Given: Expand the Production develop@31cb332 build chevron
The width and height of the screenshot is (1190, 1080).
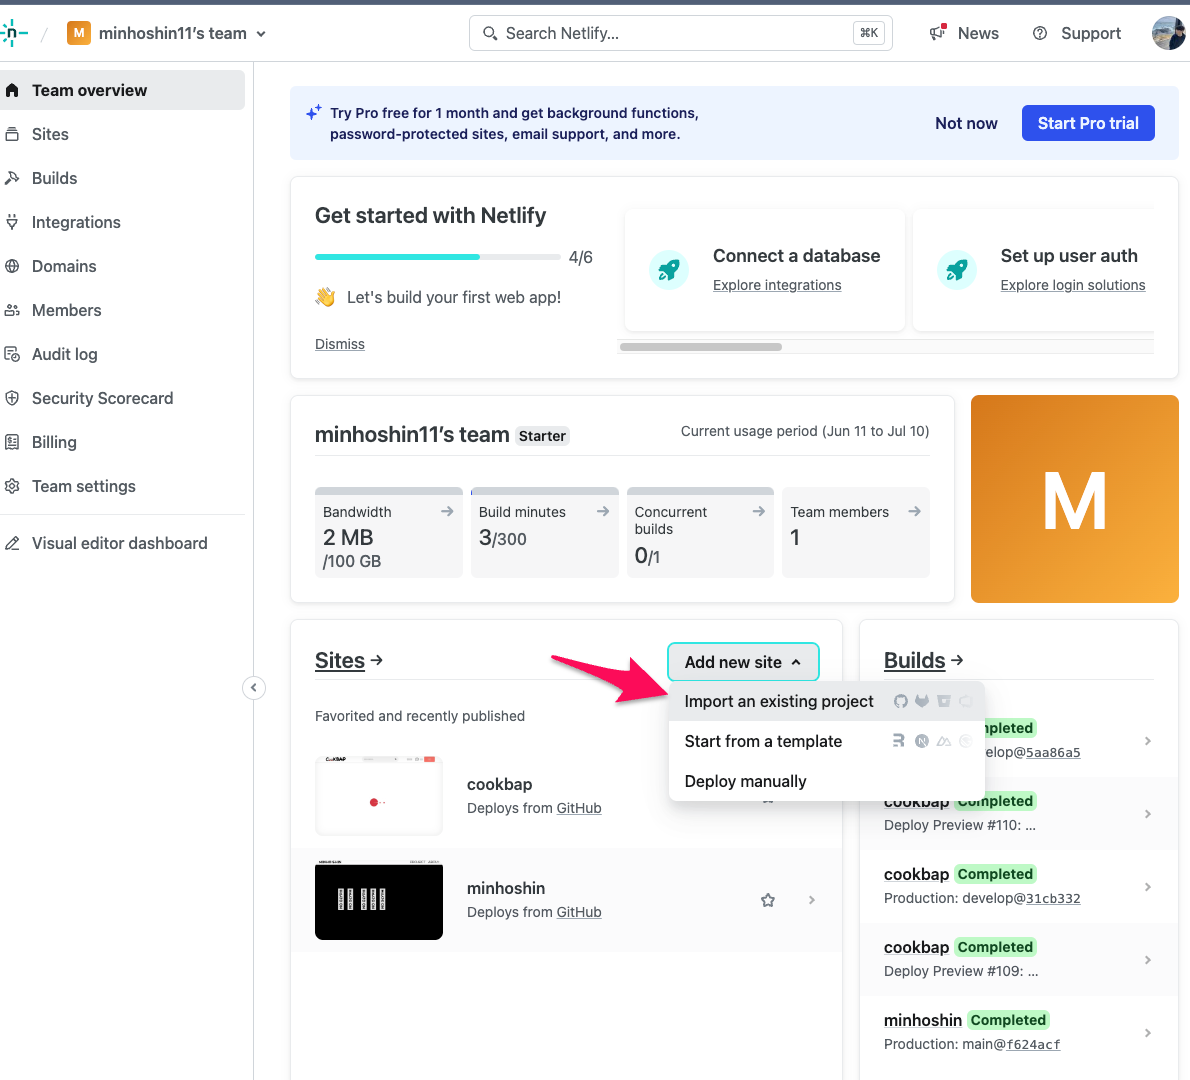Looking at the screenshot, I should click(1148, 886).
